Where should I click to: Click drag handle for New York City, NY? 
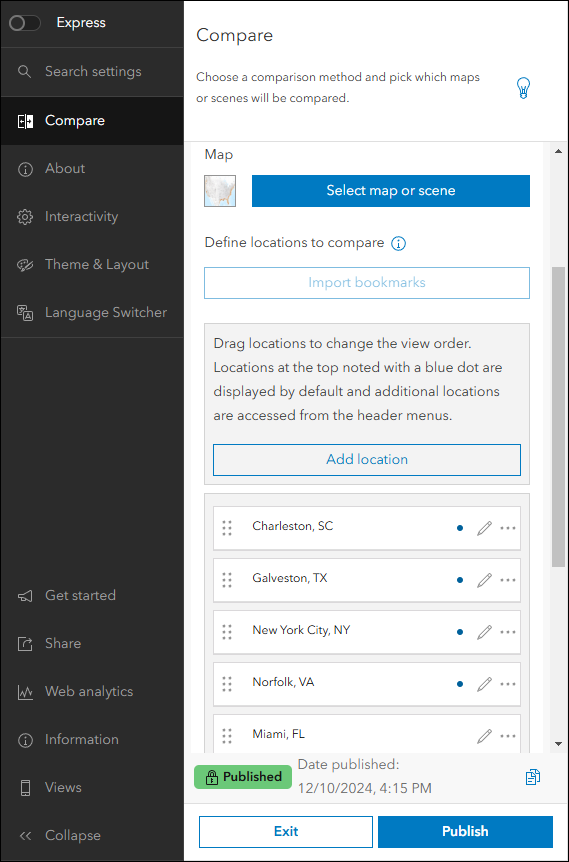pos(227,632)
